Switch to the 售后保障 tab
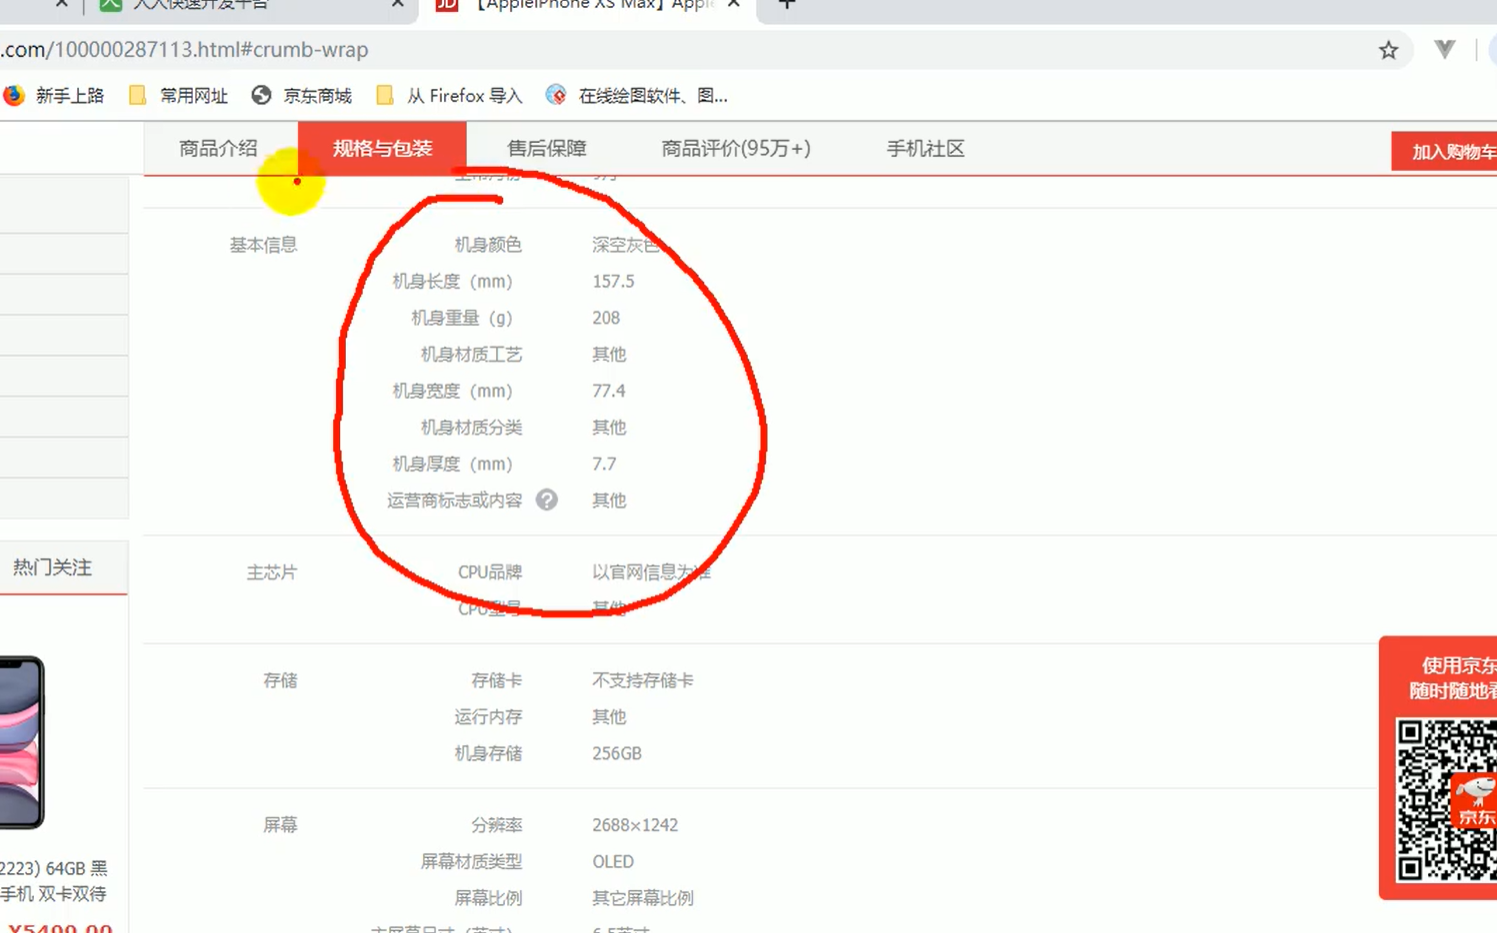1497x933 pixels. tap(546, 148)
